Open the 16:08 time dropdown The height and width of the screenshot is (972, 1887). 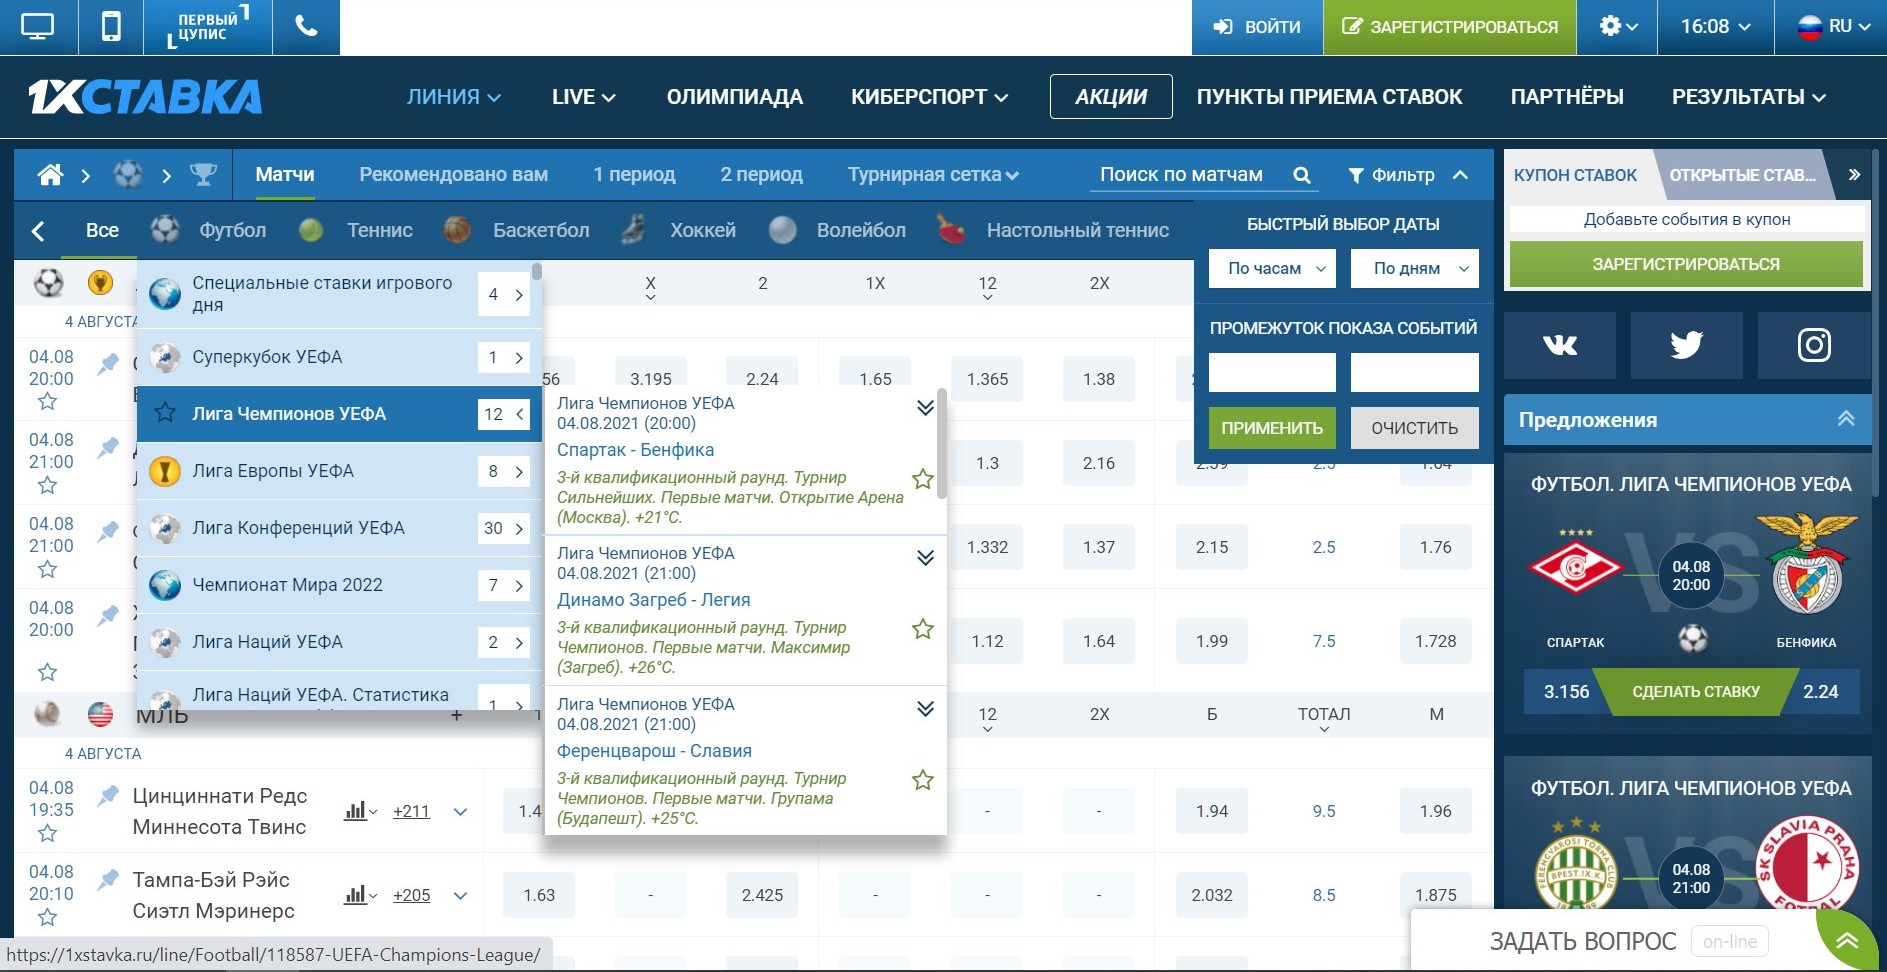tap(1715, 27)
